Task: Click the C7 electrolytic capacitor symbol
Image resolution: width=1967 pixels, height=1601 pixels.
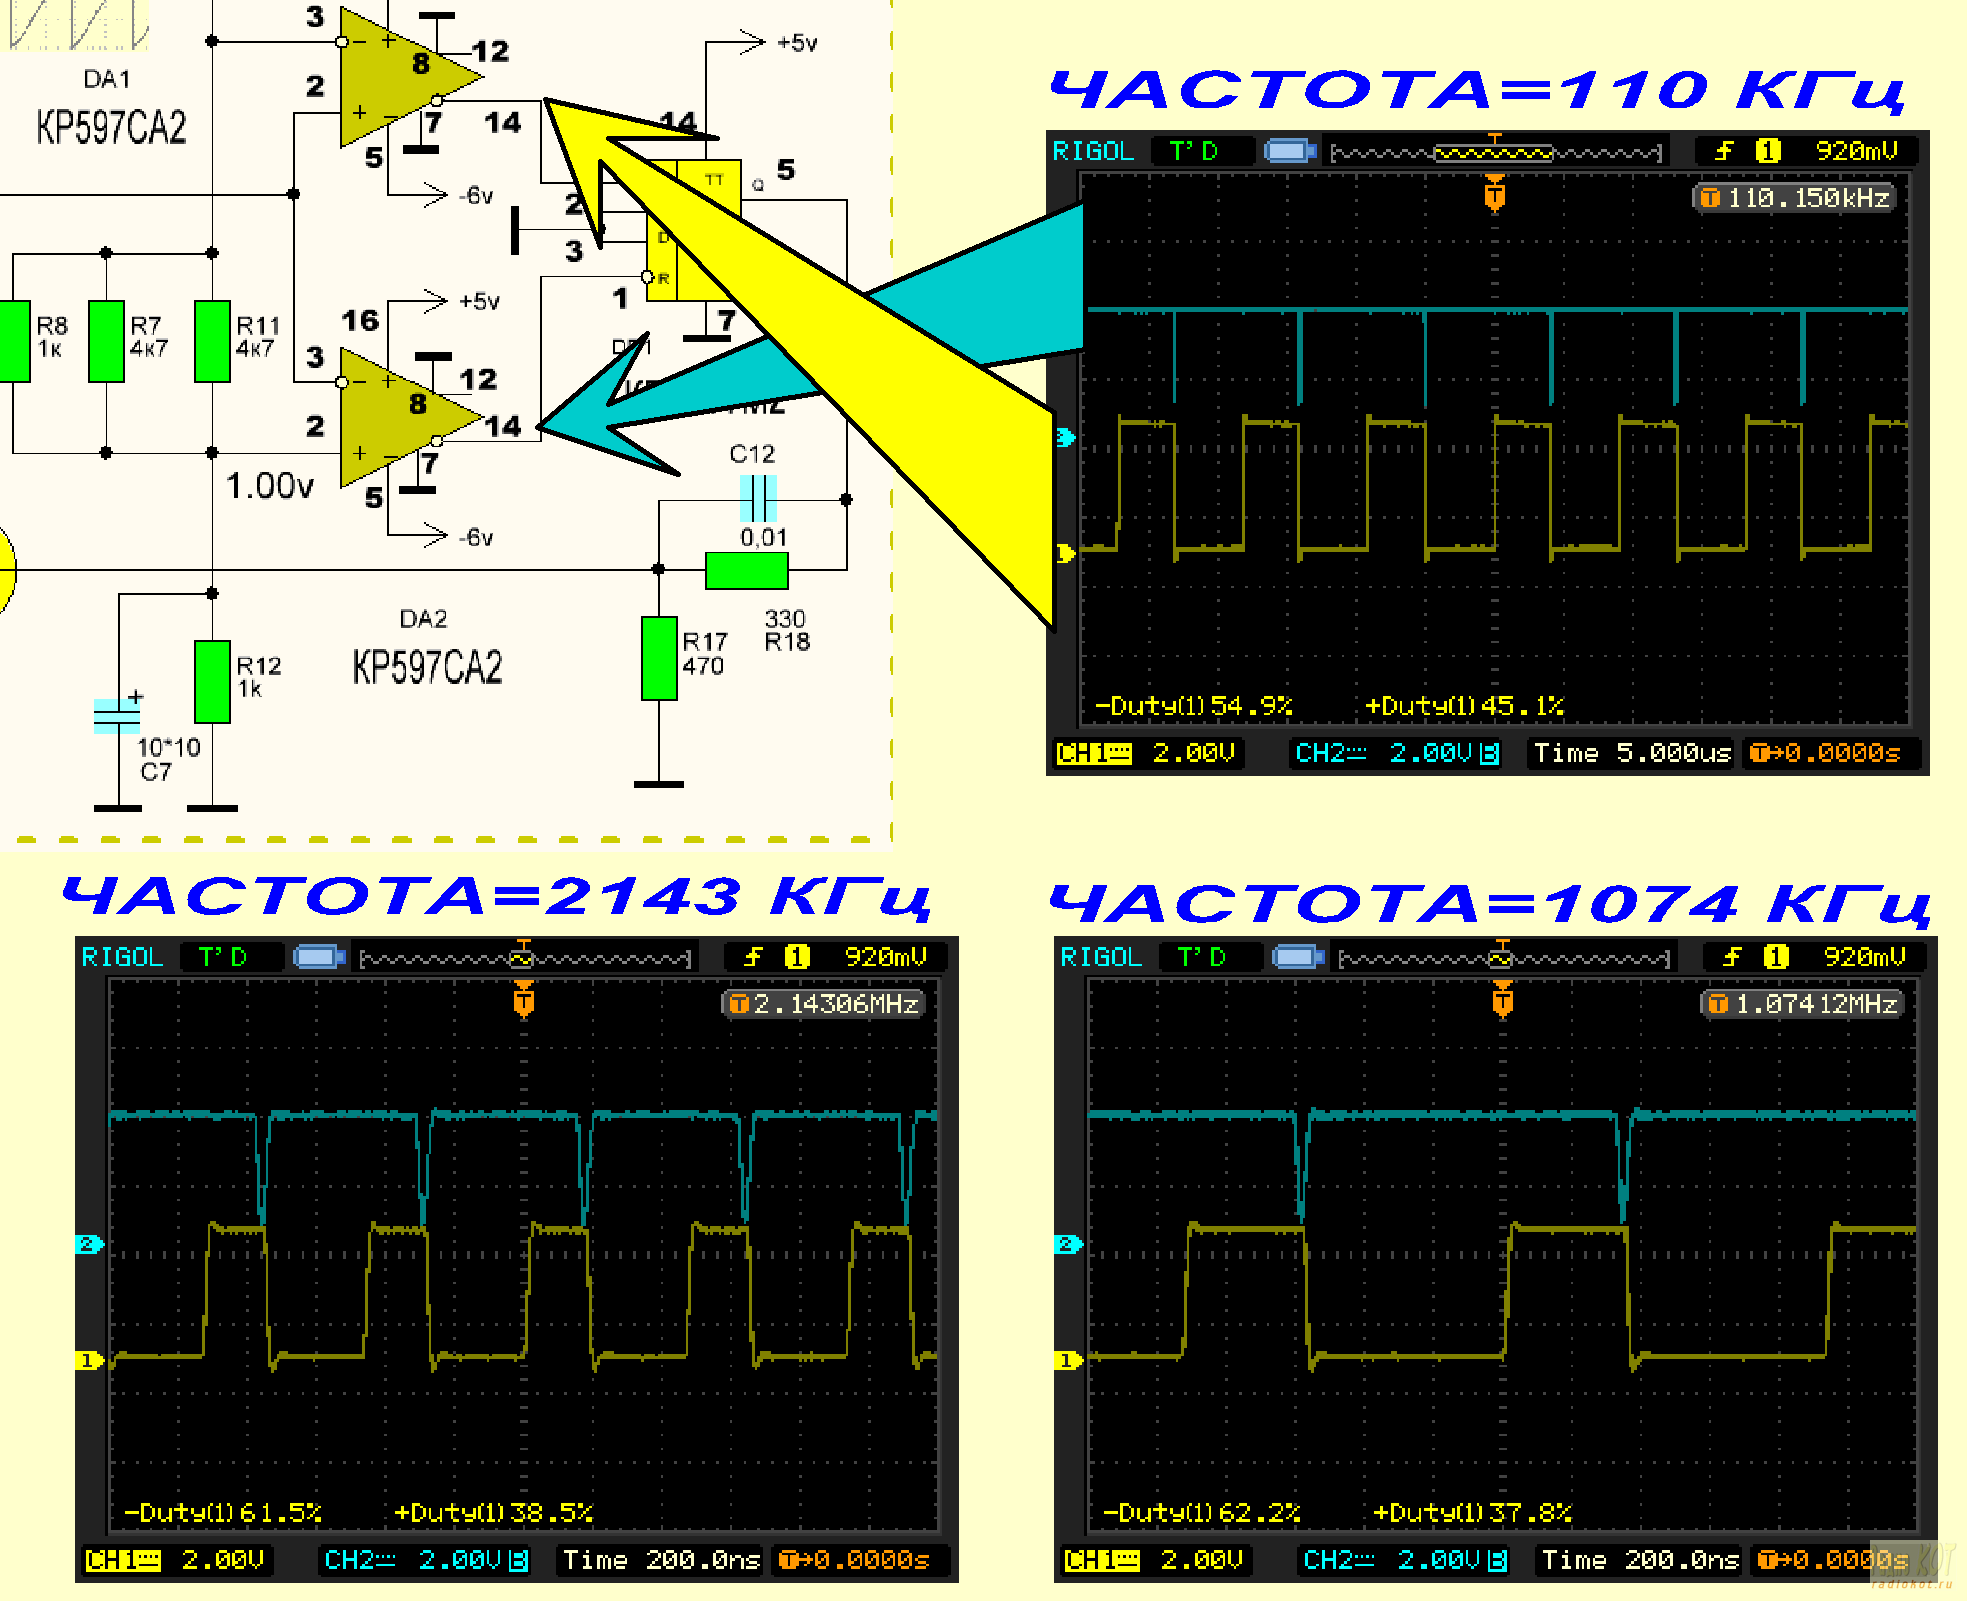Action: pyautogui.click(x=117, y=716)
